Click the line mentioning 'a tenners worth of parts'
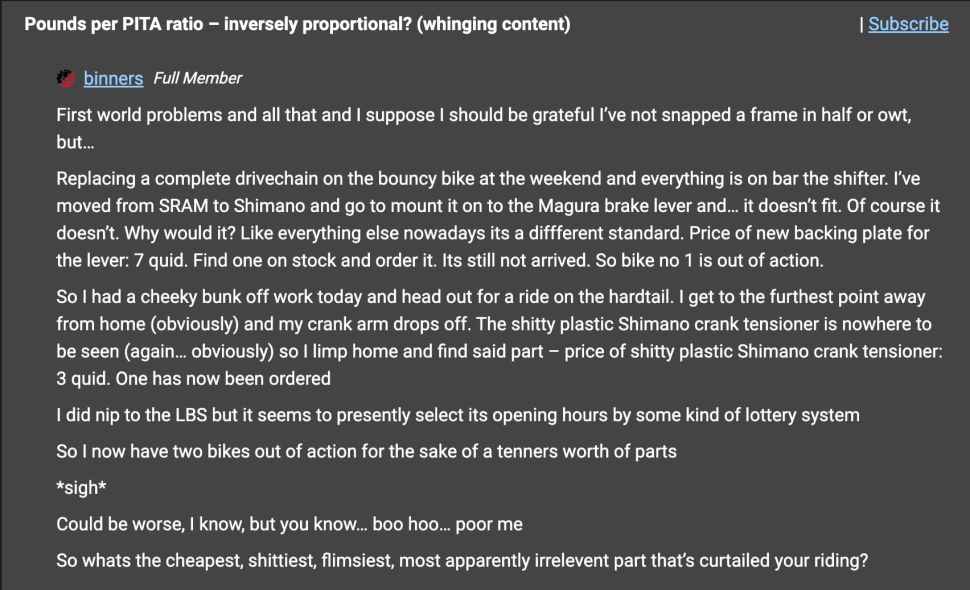 pos(366,451)
